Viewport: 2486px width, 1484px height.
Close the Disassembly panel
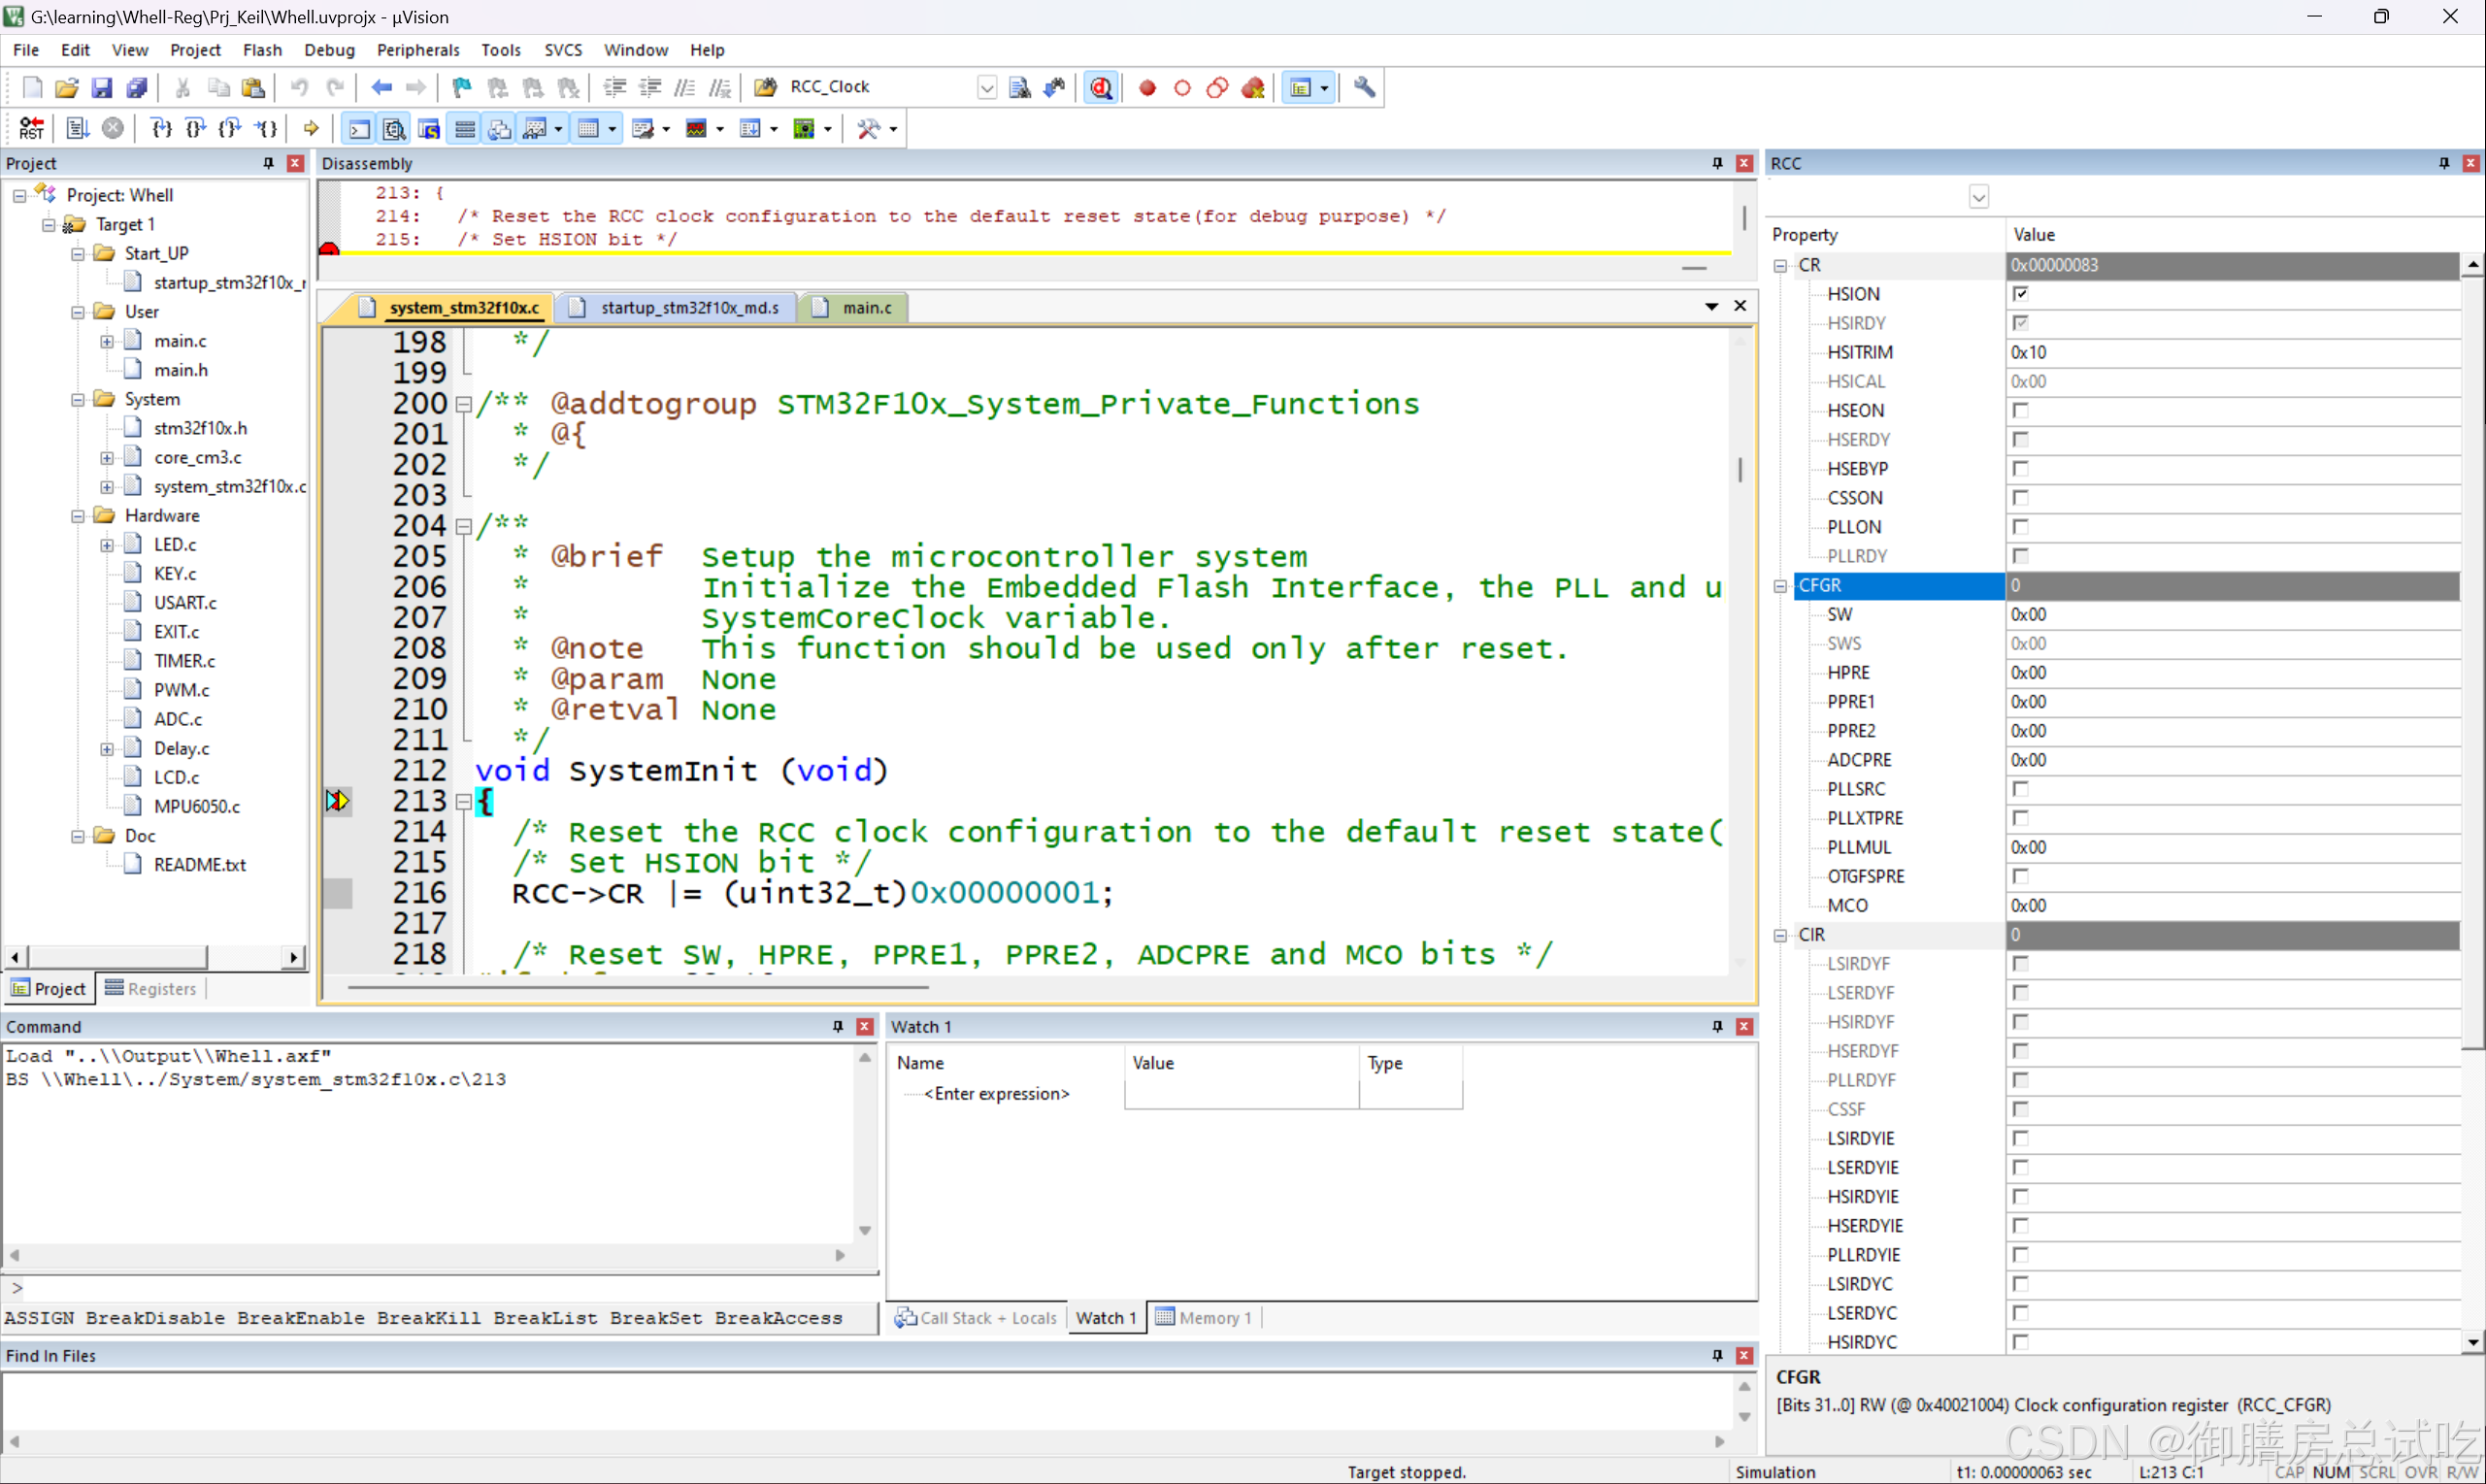(x=1744, y=163)
